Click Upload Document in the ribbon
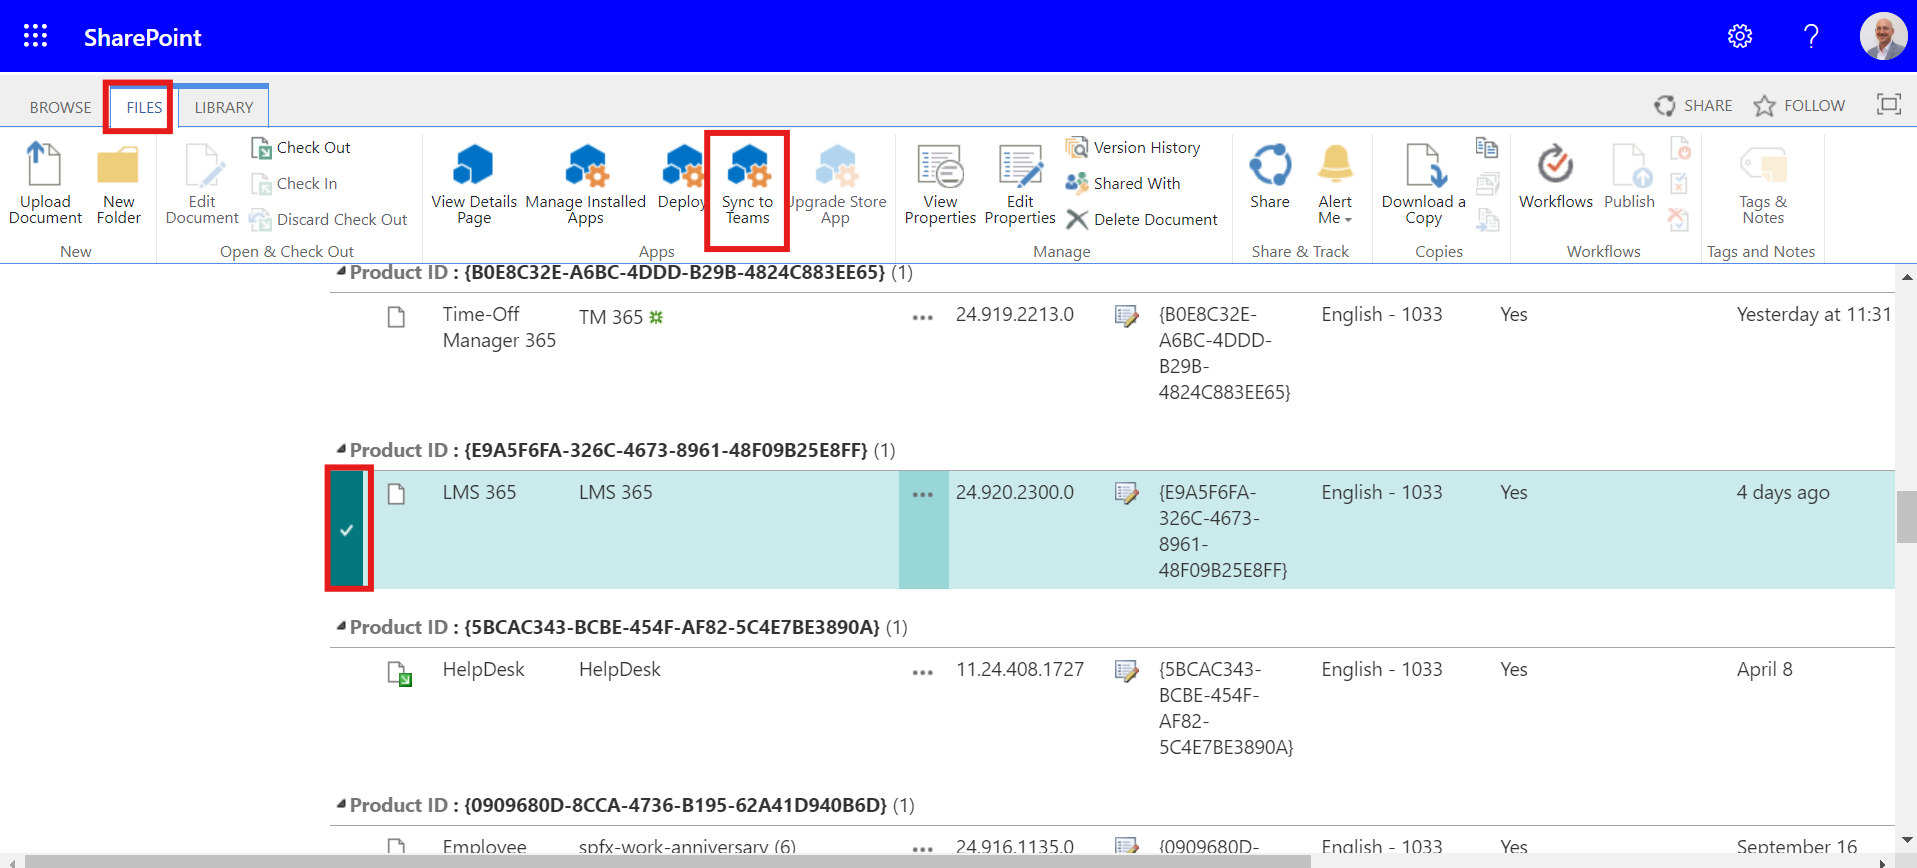The height and width of the screenshot is (868, 1917). point(45,183)
